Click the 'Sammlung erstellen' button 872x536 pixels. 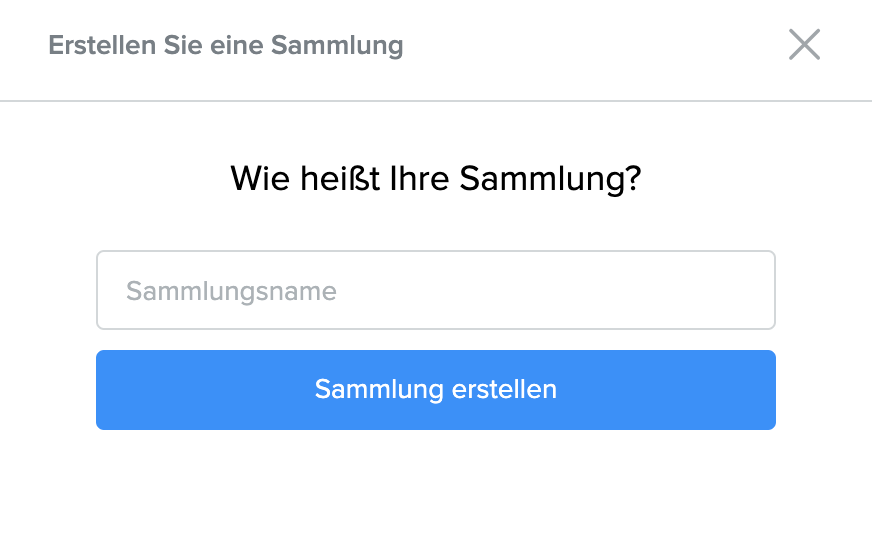click(x=435, y=389)
